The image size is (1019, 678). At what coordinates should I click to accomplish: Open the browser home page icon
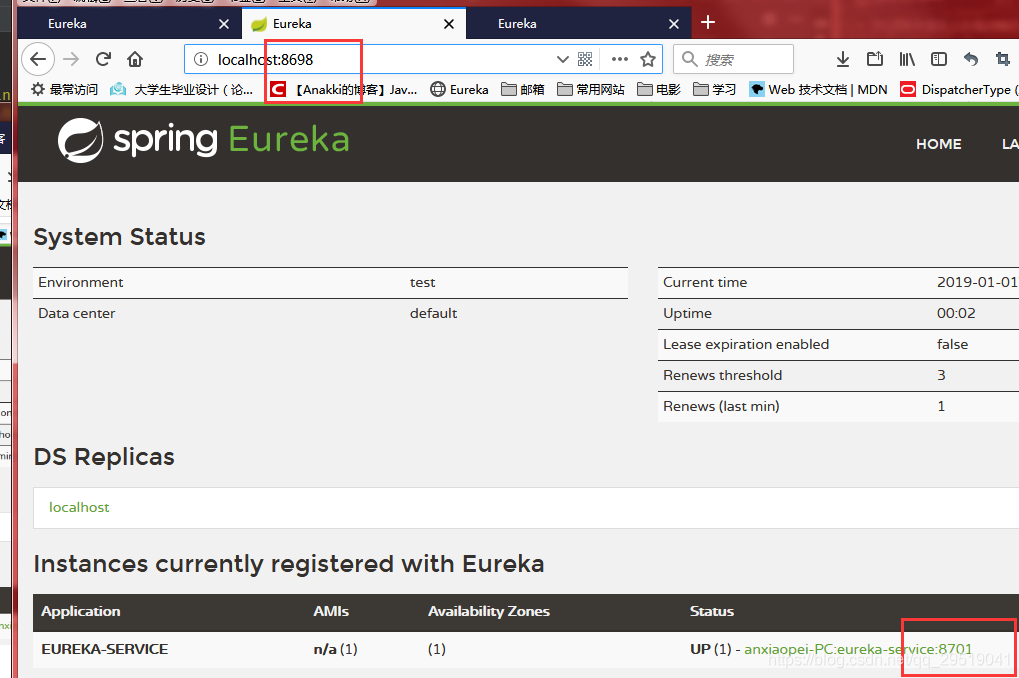135,60
